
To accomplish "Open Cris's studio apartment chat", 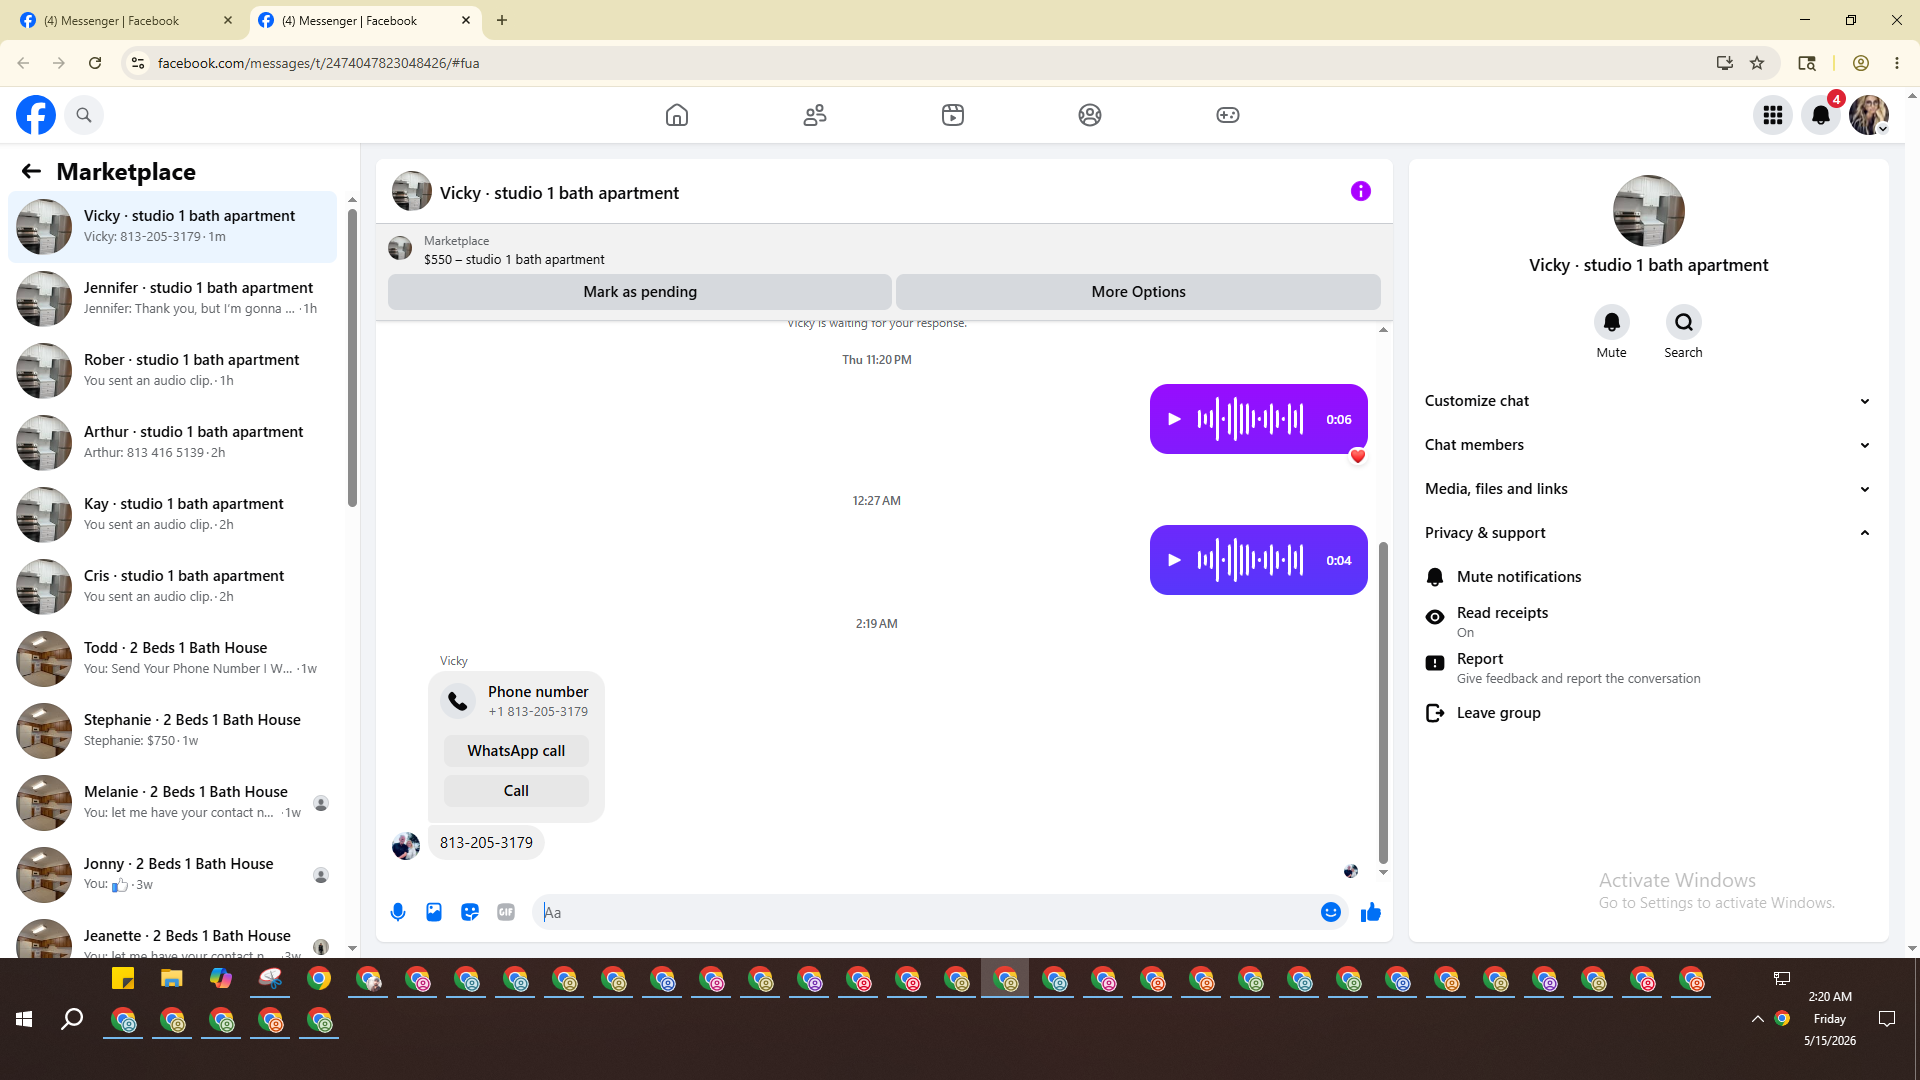I will pos(173,587).
